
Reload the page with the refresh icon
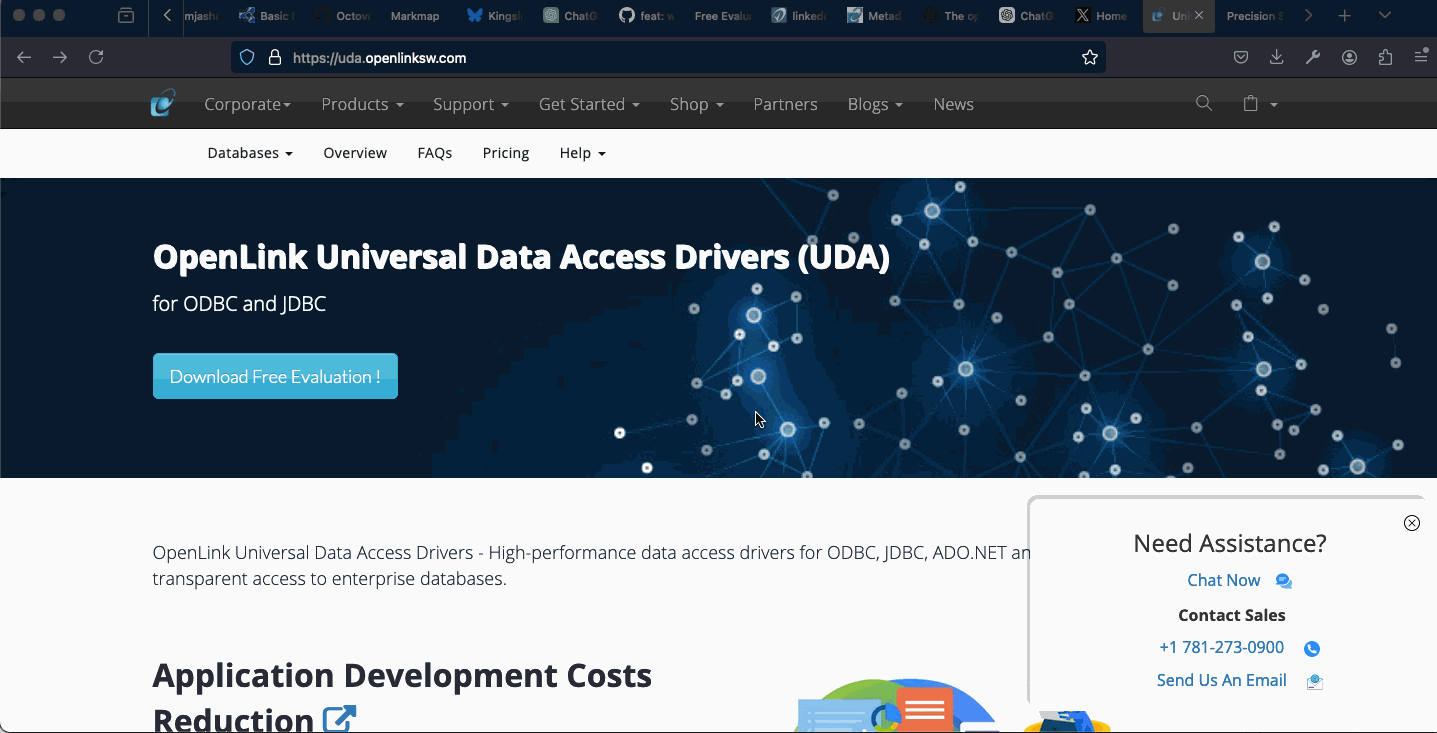[x=96, y=57]
